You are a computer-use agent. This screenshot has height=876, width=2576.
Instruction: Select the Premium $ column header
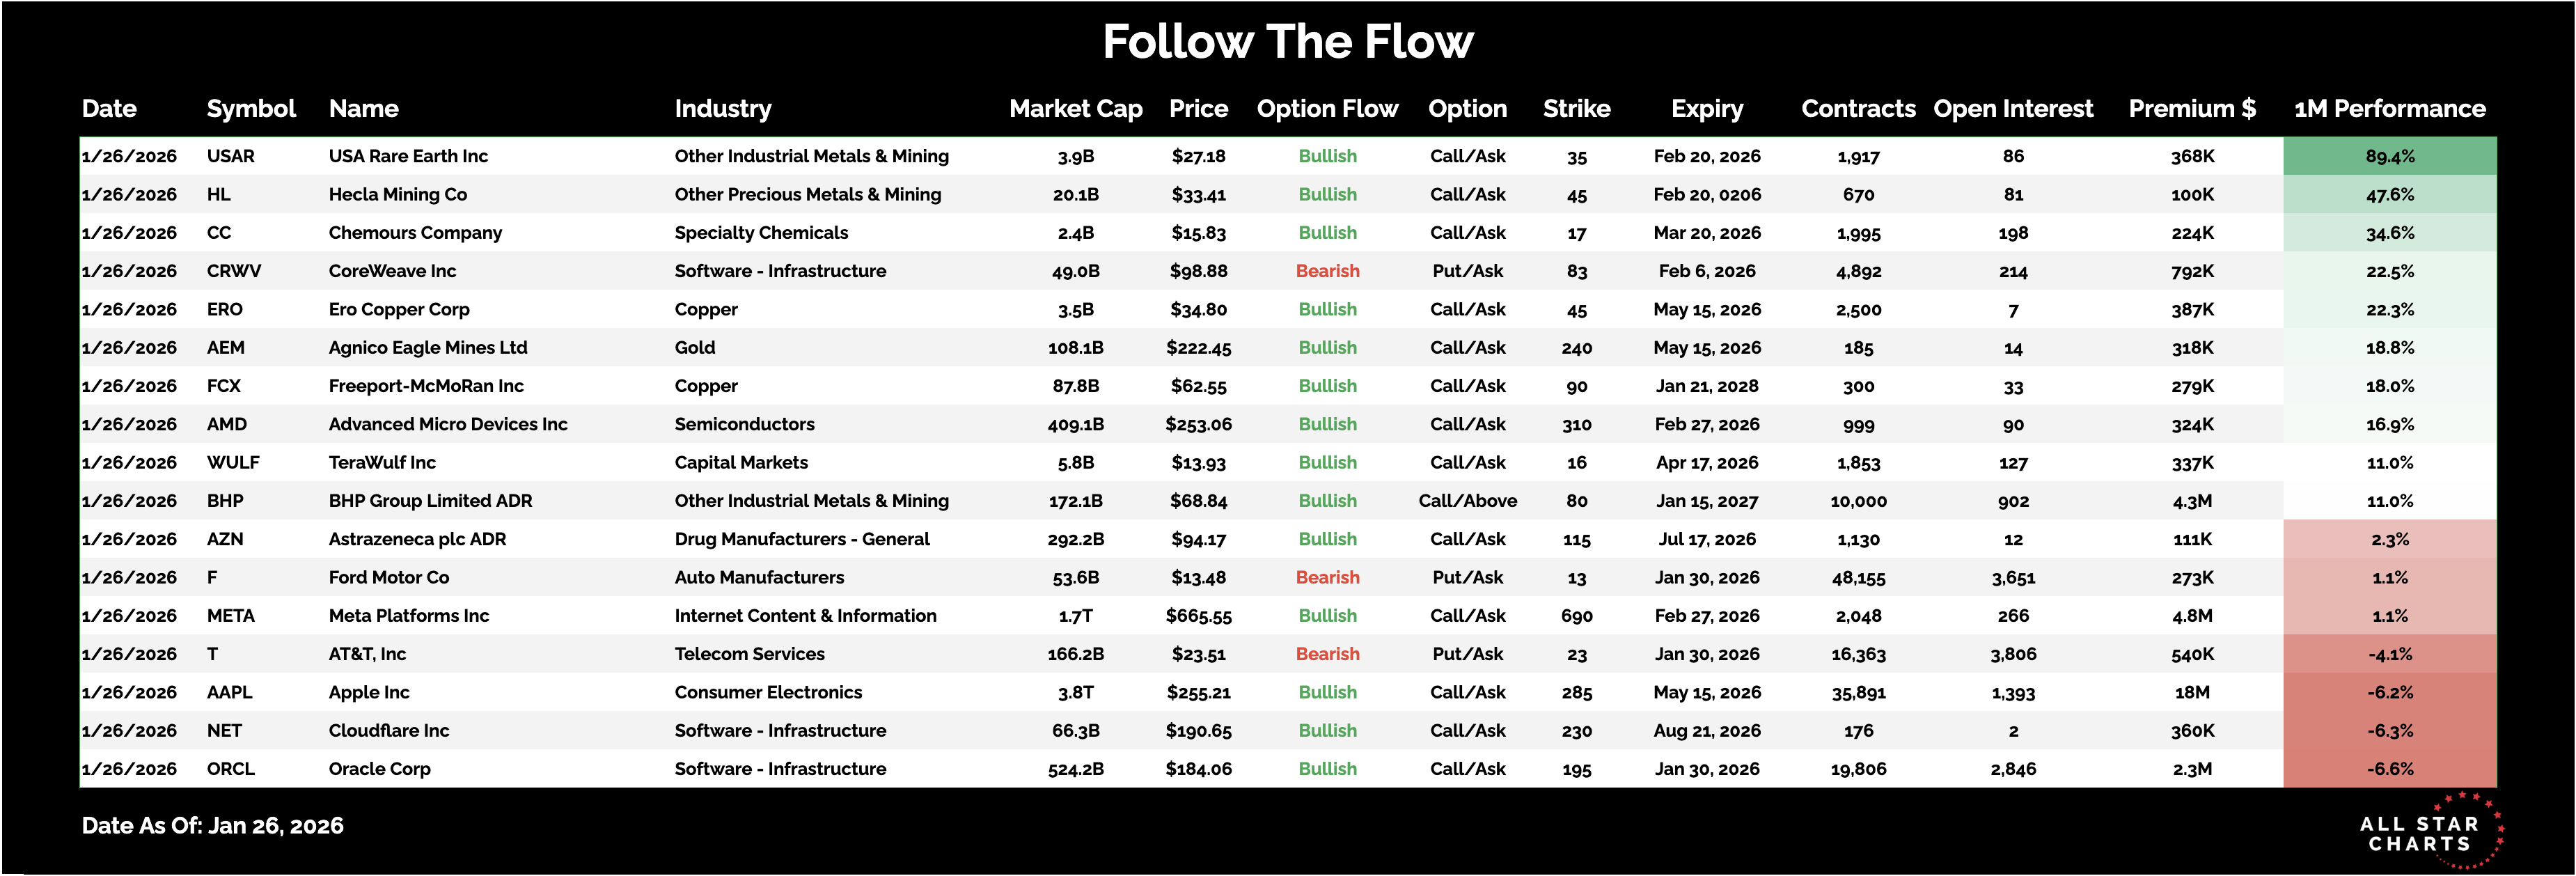click(x=2191, y=109)
